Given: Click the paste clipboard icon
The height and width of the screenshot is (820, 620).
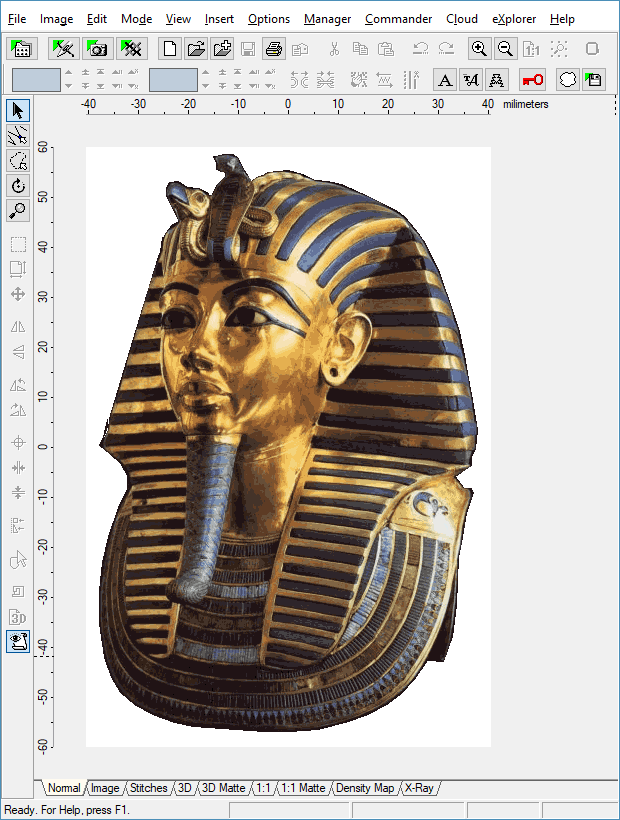Looking at the screenshot, I should pos(385,49).
